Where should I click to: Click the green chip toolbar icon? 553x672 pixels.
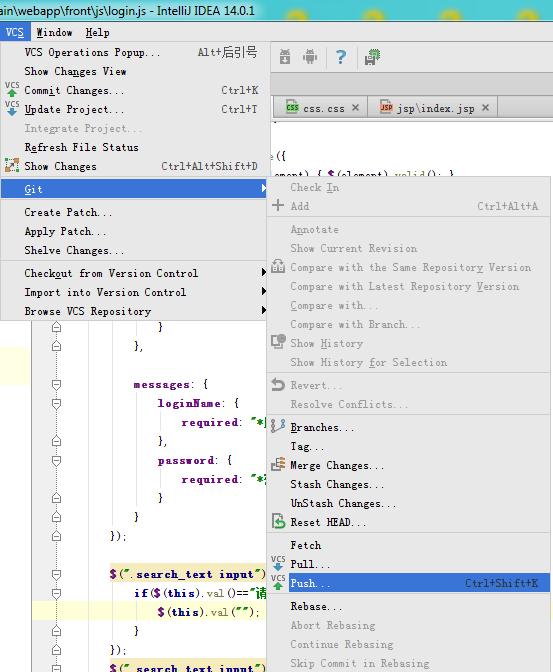[x=372, y=57]
